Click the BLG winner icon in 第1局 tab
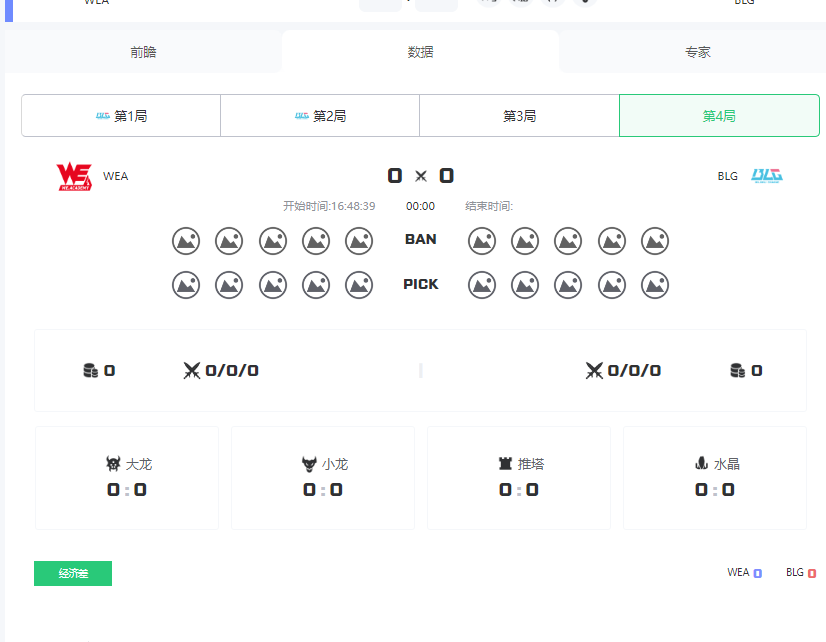 [103, 116]
